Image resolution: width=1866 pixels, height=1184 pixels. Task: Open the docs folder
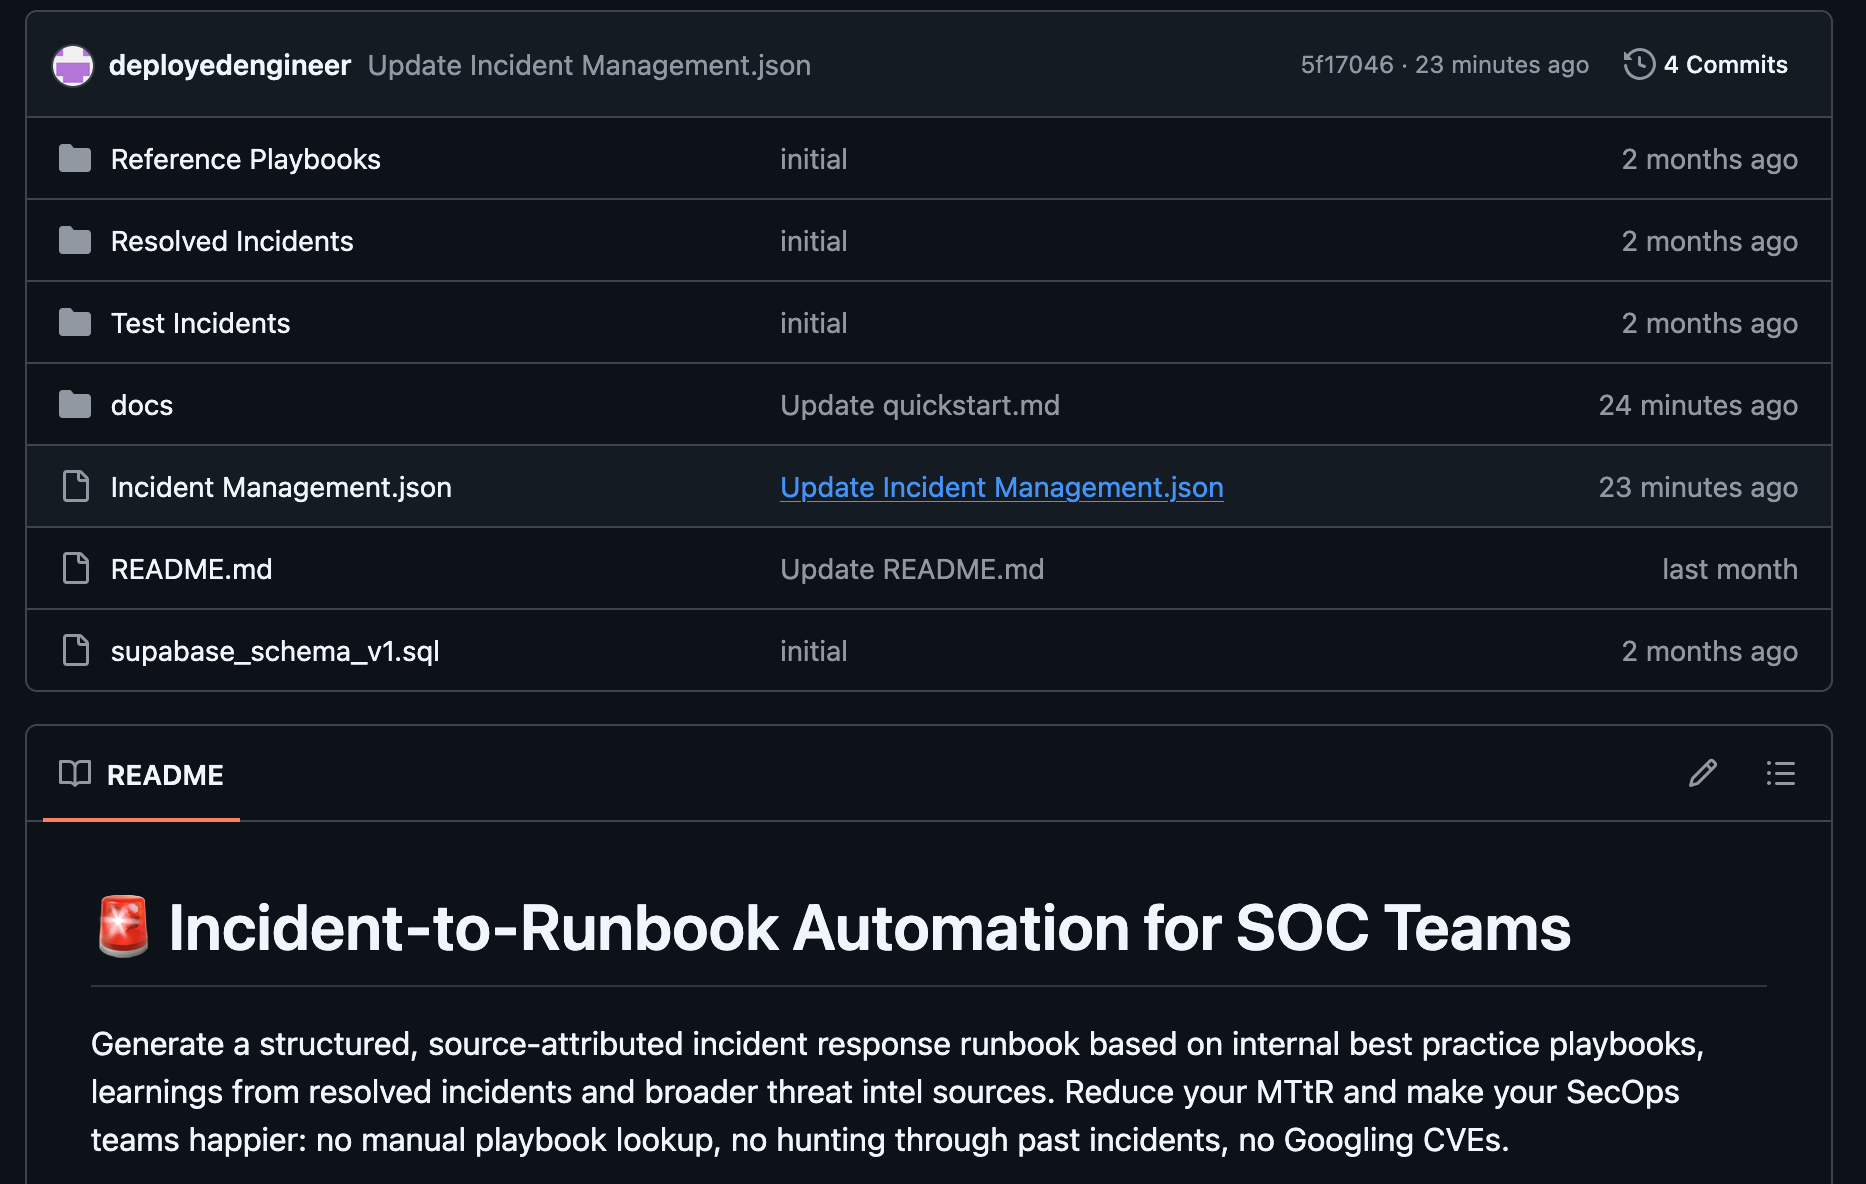pos(142,405)
